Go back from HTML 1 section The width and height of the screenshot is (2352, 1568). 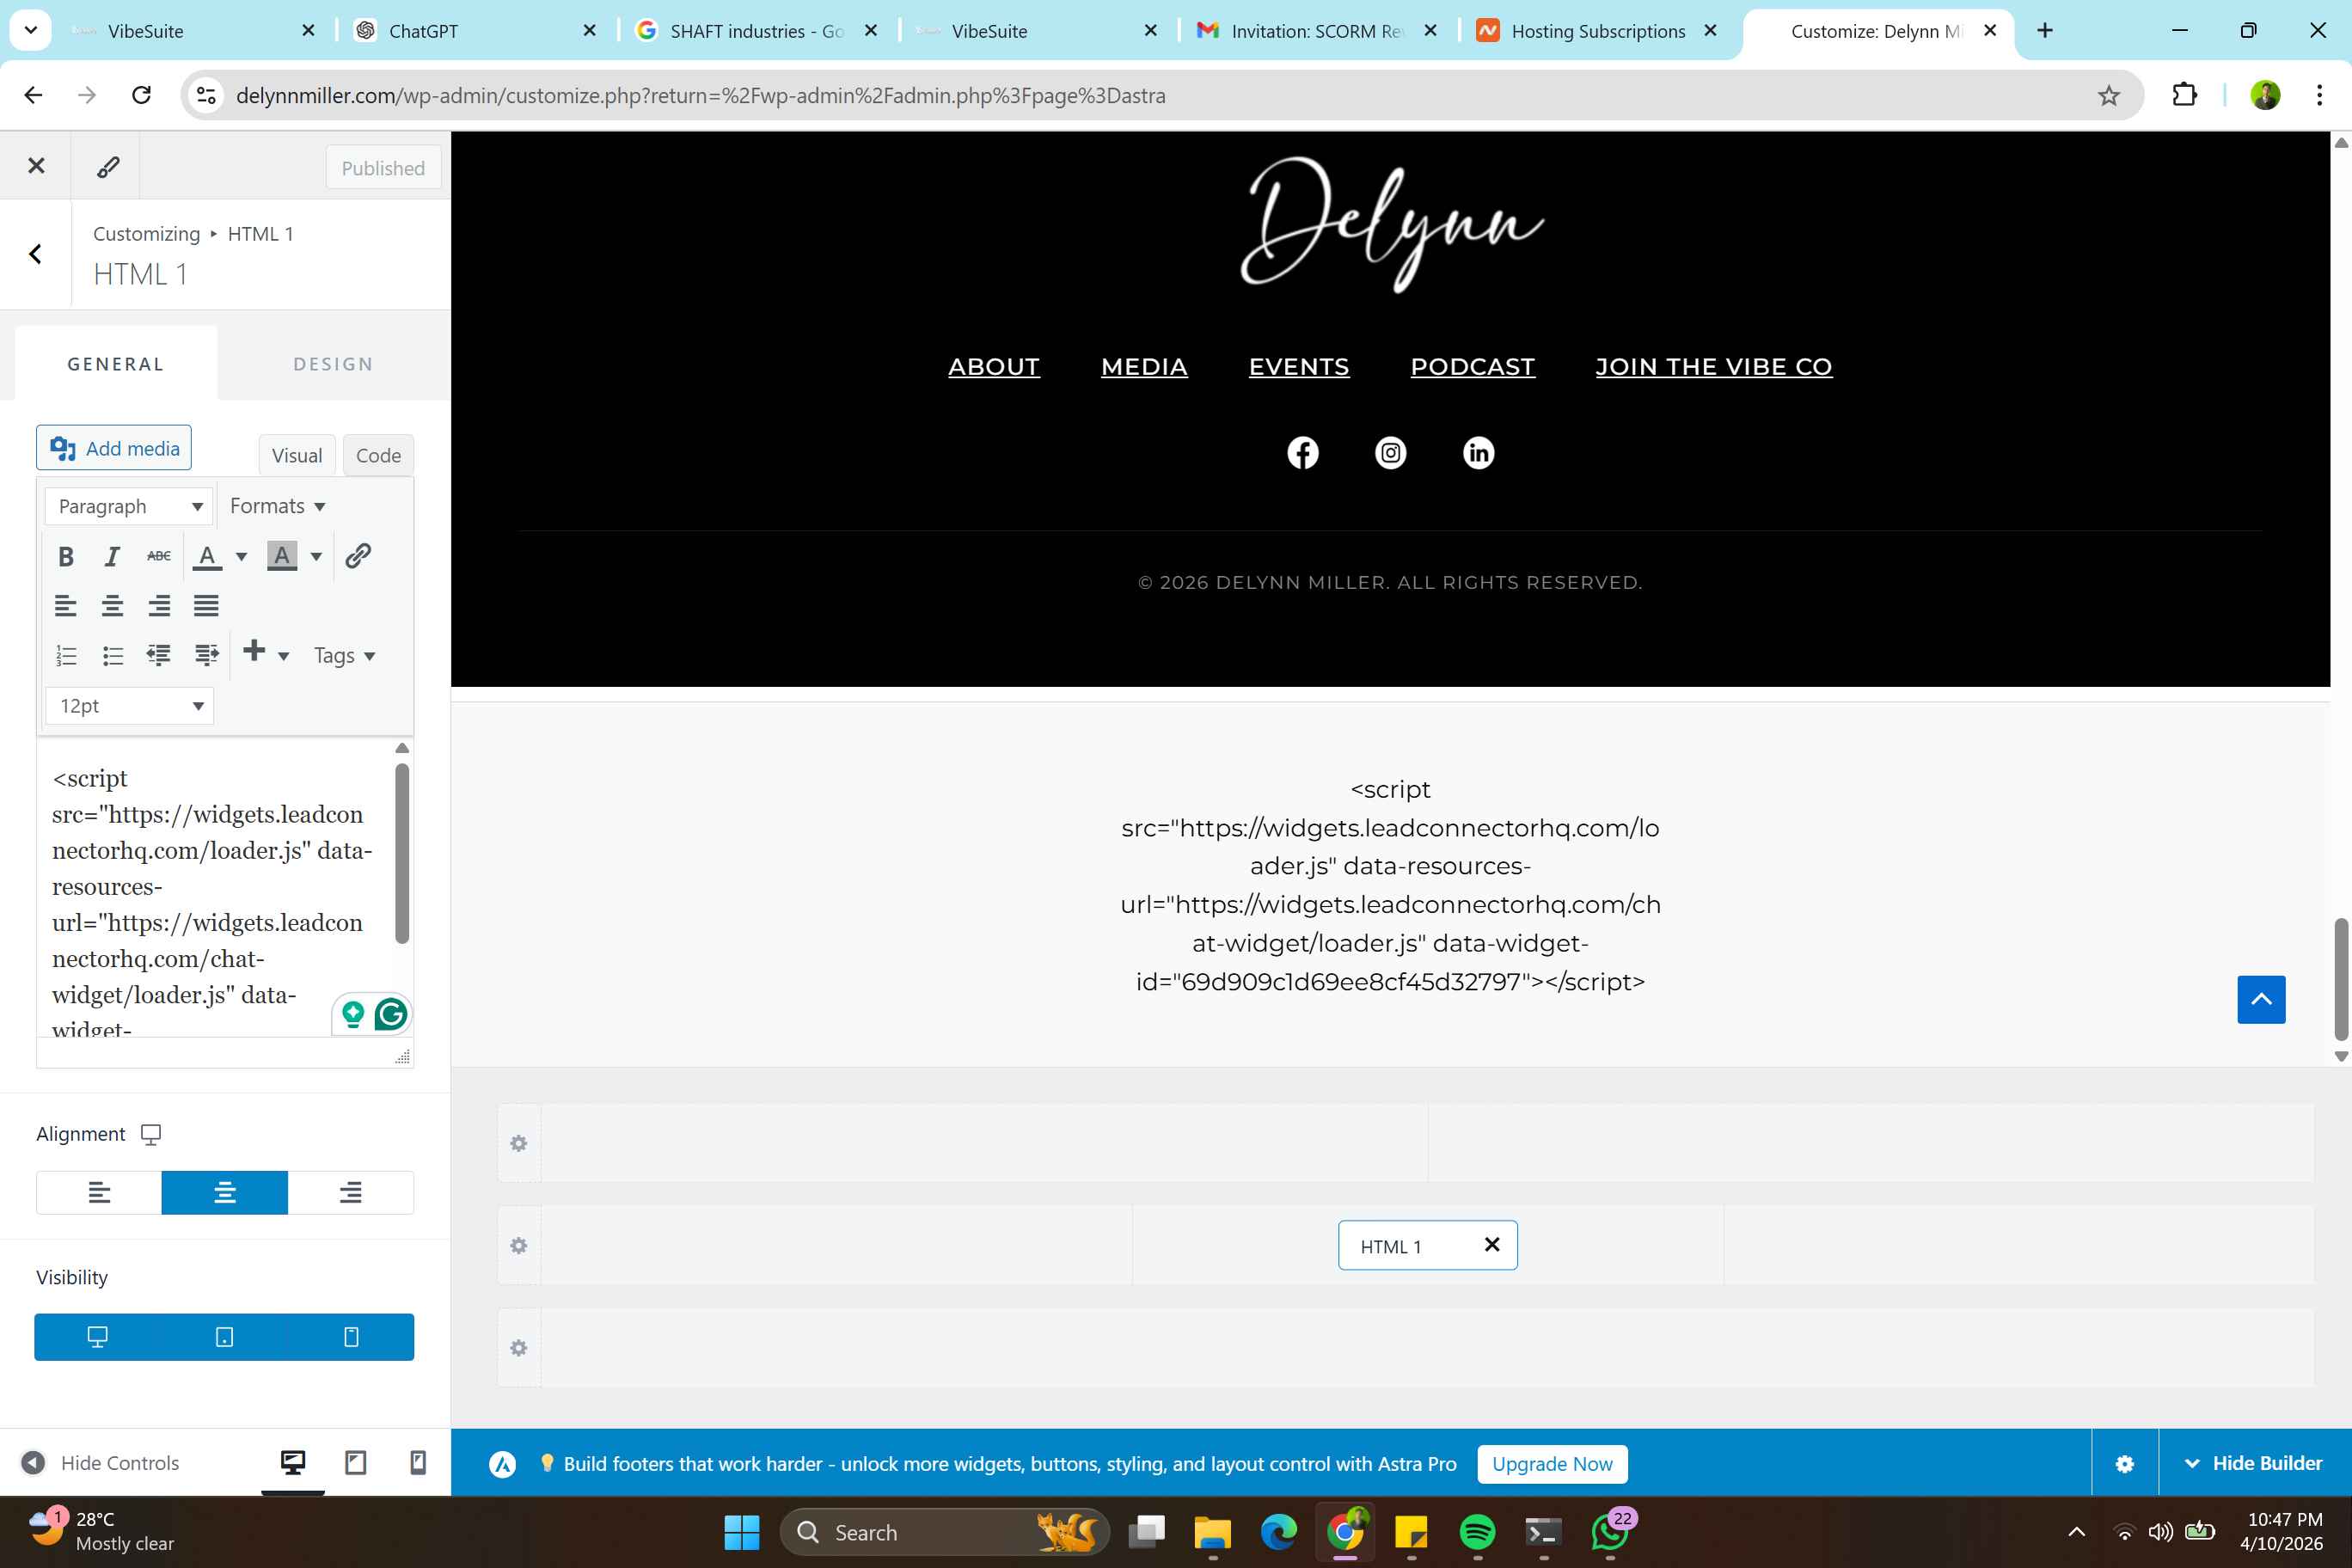tap(36, 254)
